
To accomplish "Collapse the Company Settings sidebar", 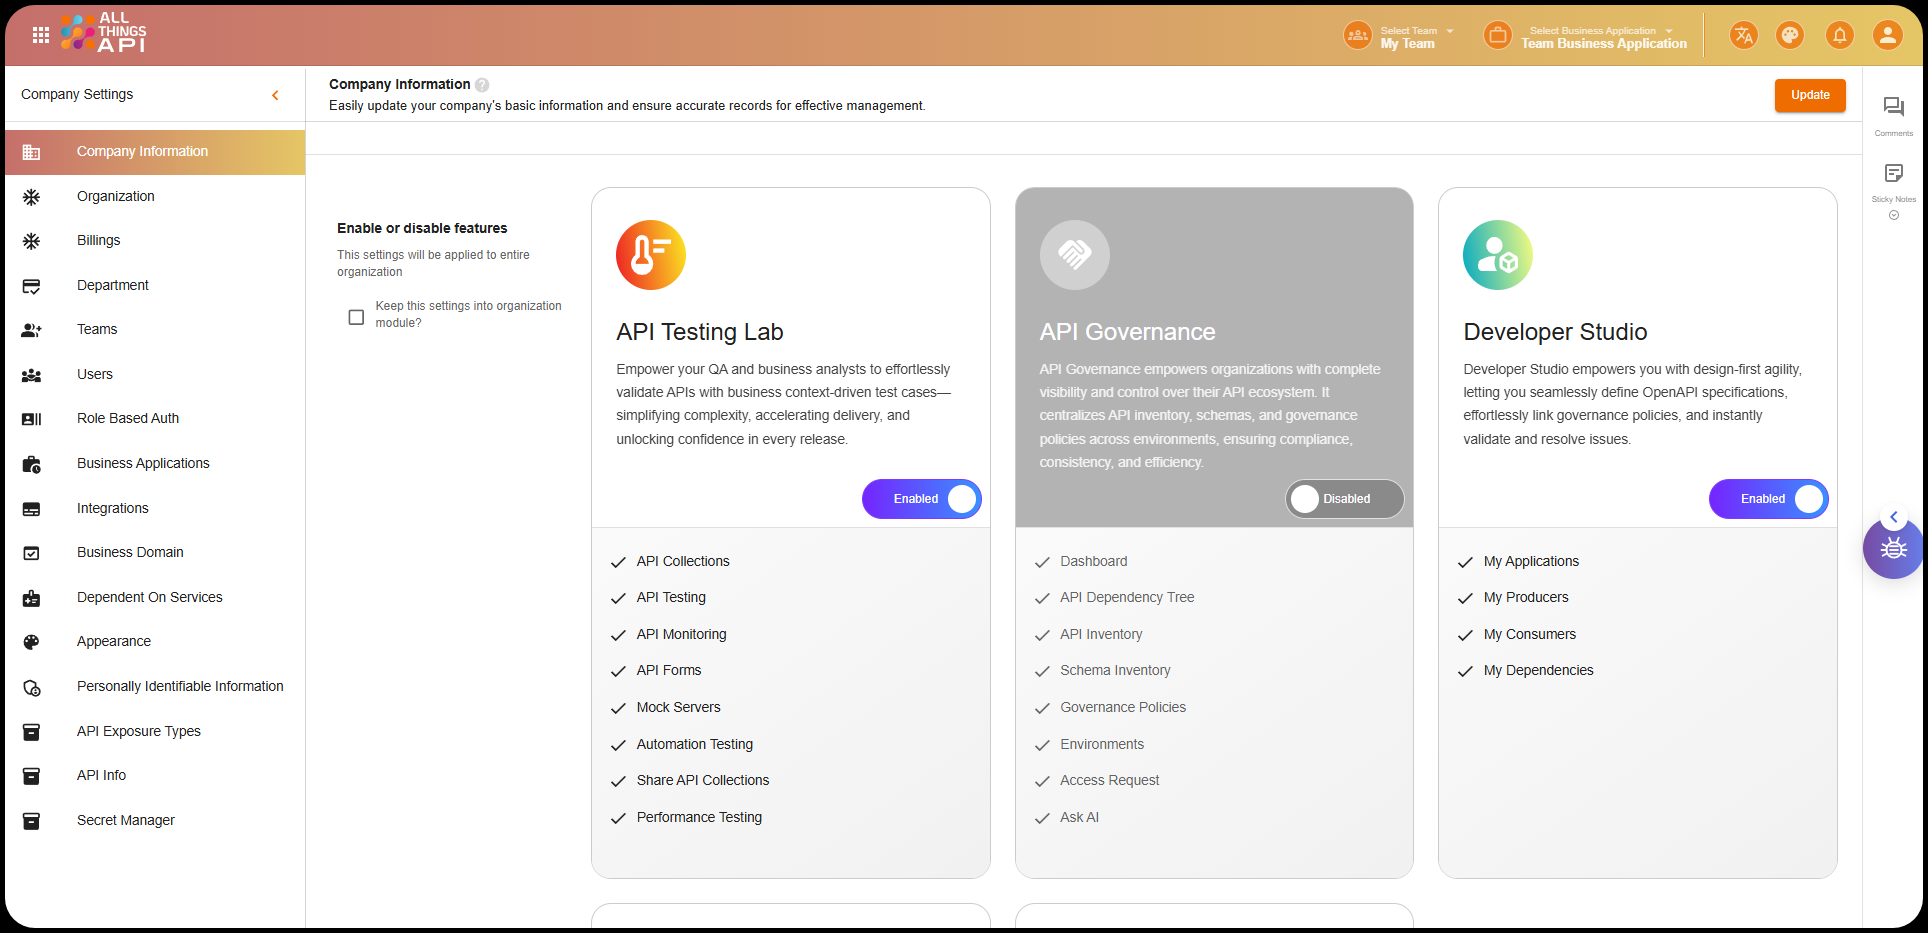I will [x=275, y=95].
